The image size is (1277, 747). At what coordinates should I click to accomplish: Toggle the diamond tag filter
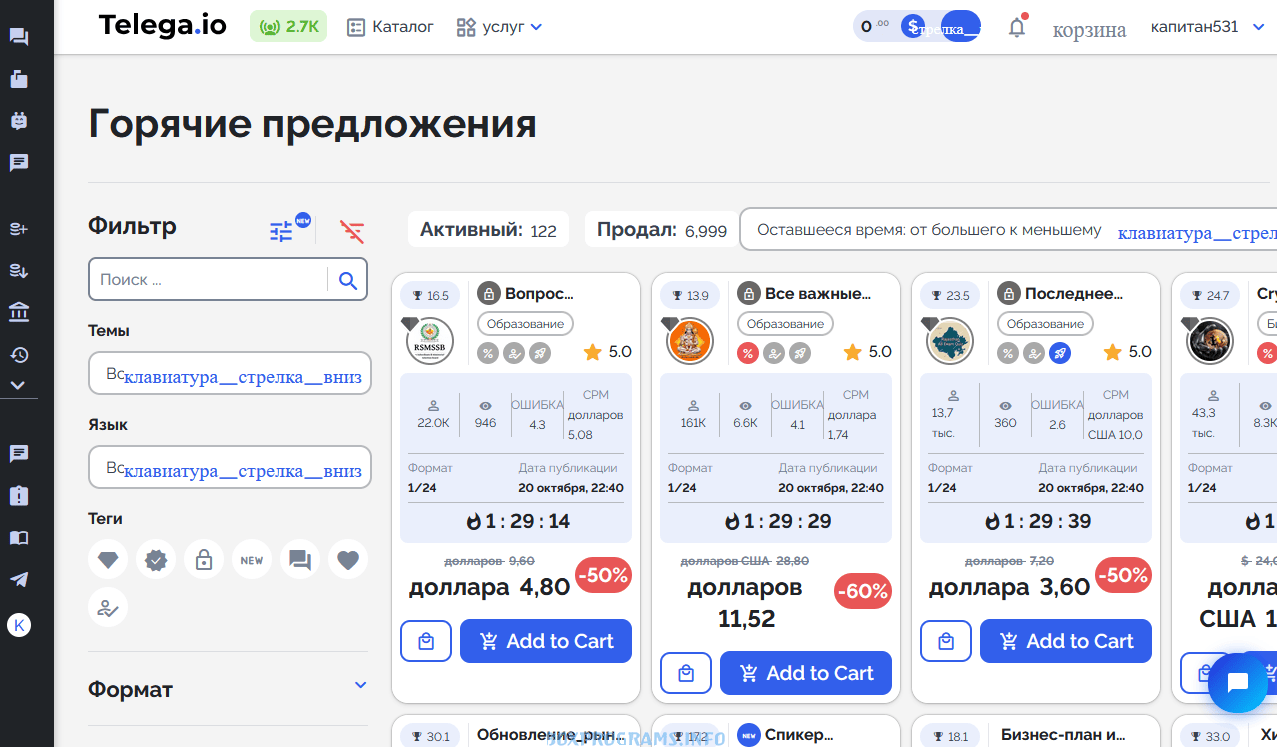coord(108,560)
